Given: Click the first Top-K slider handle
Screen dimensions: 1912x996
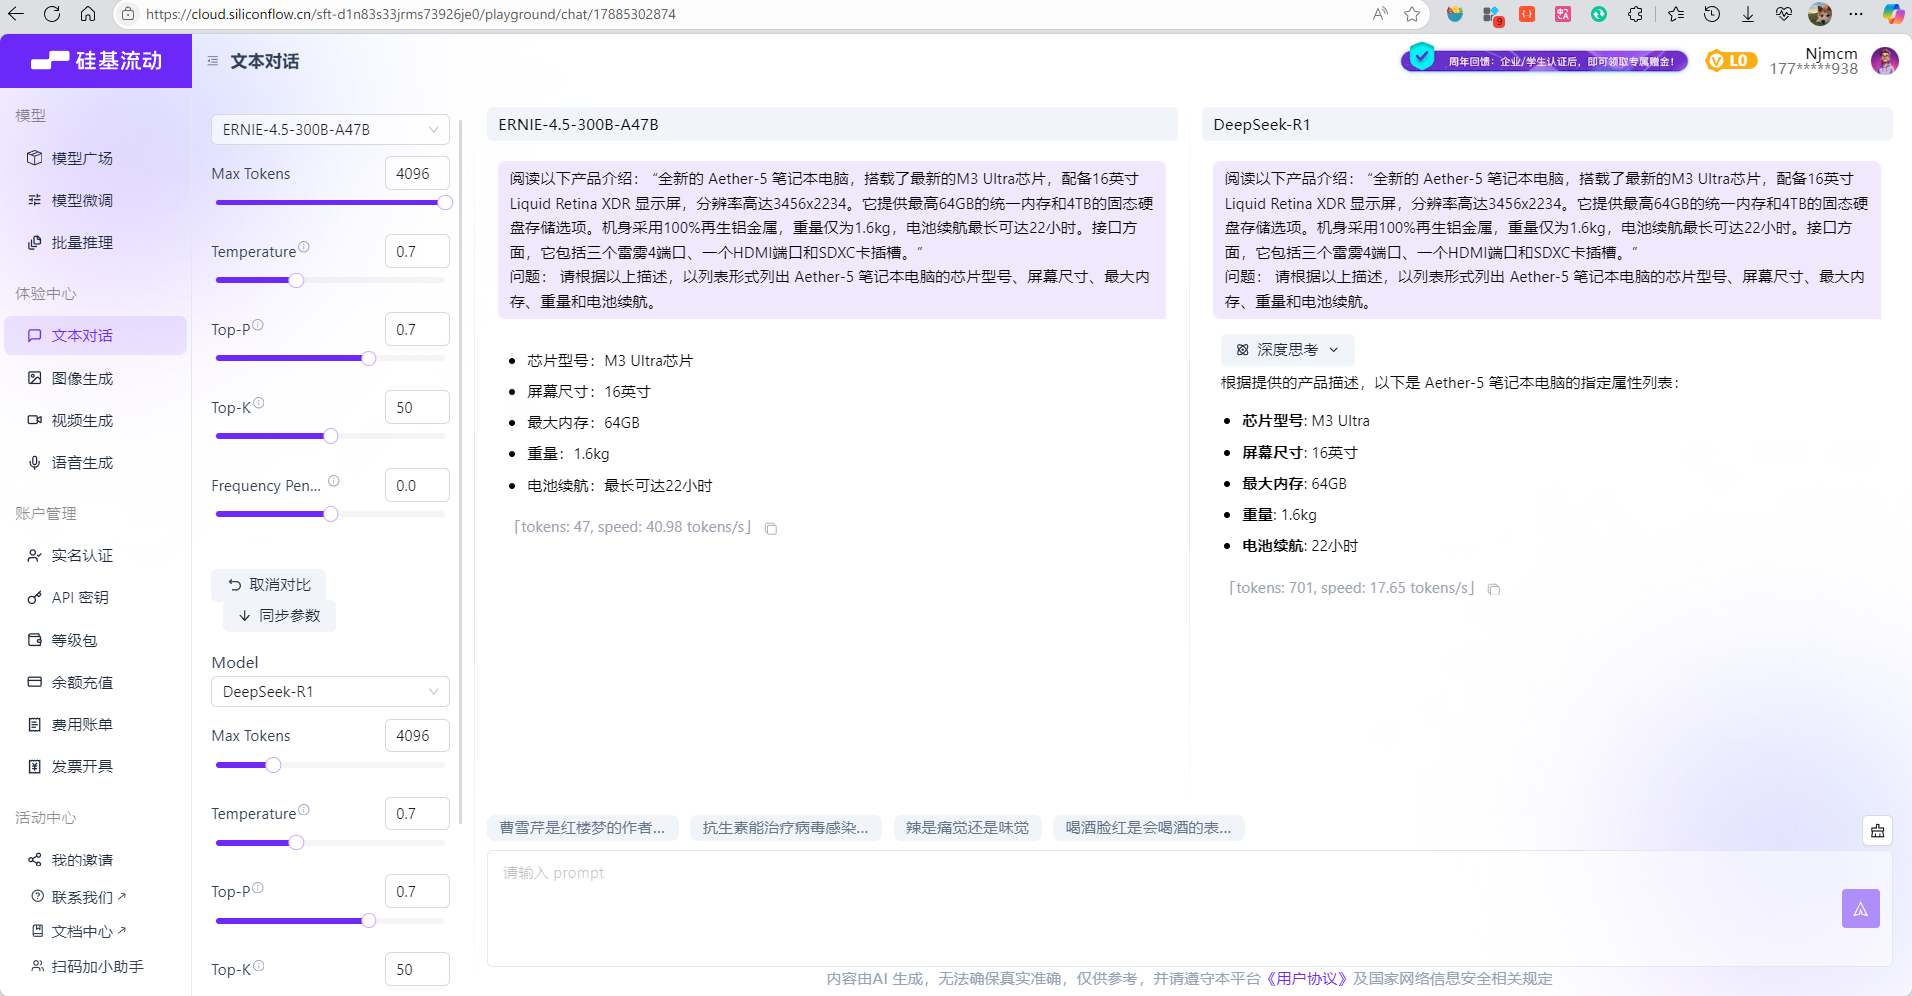Looking at the screenshot, I should tap(331, 436).
